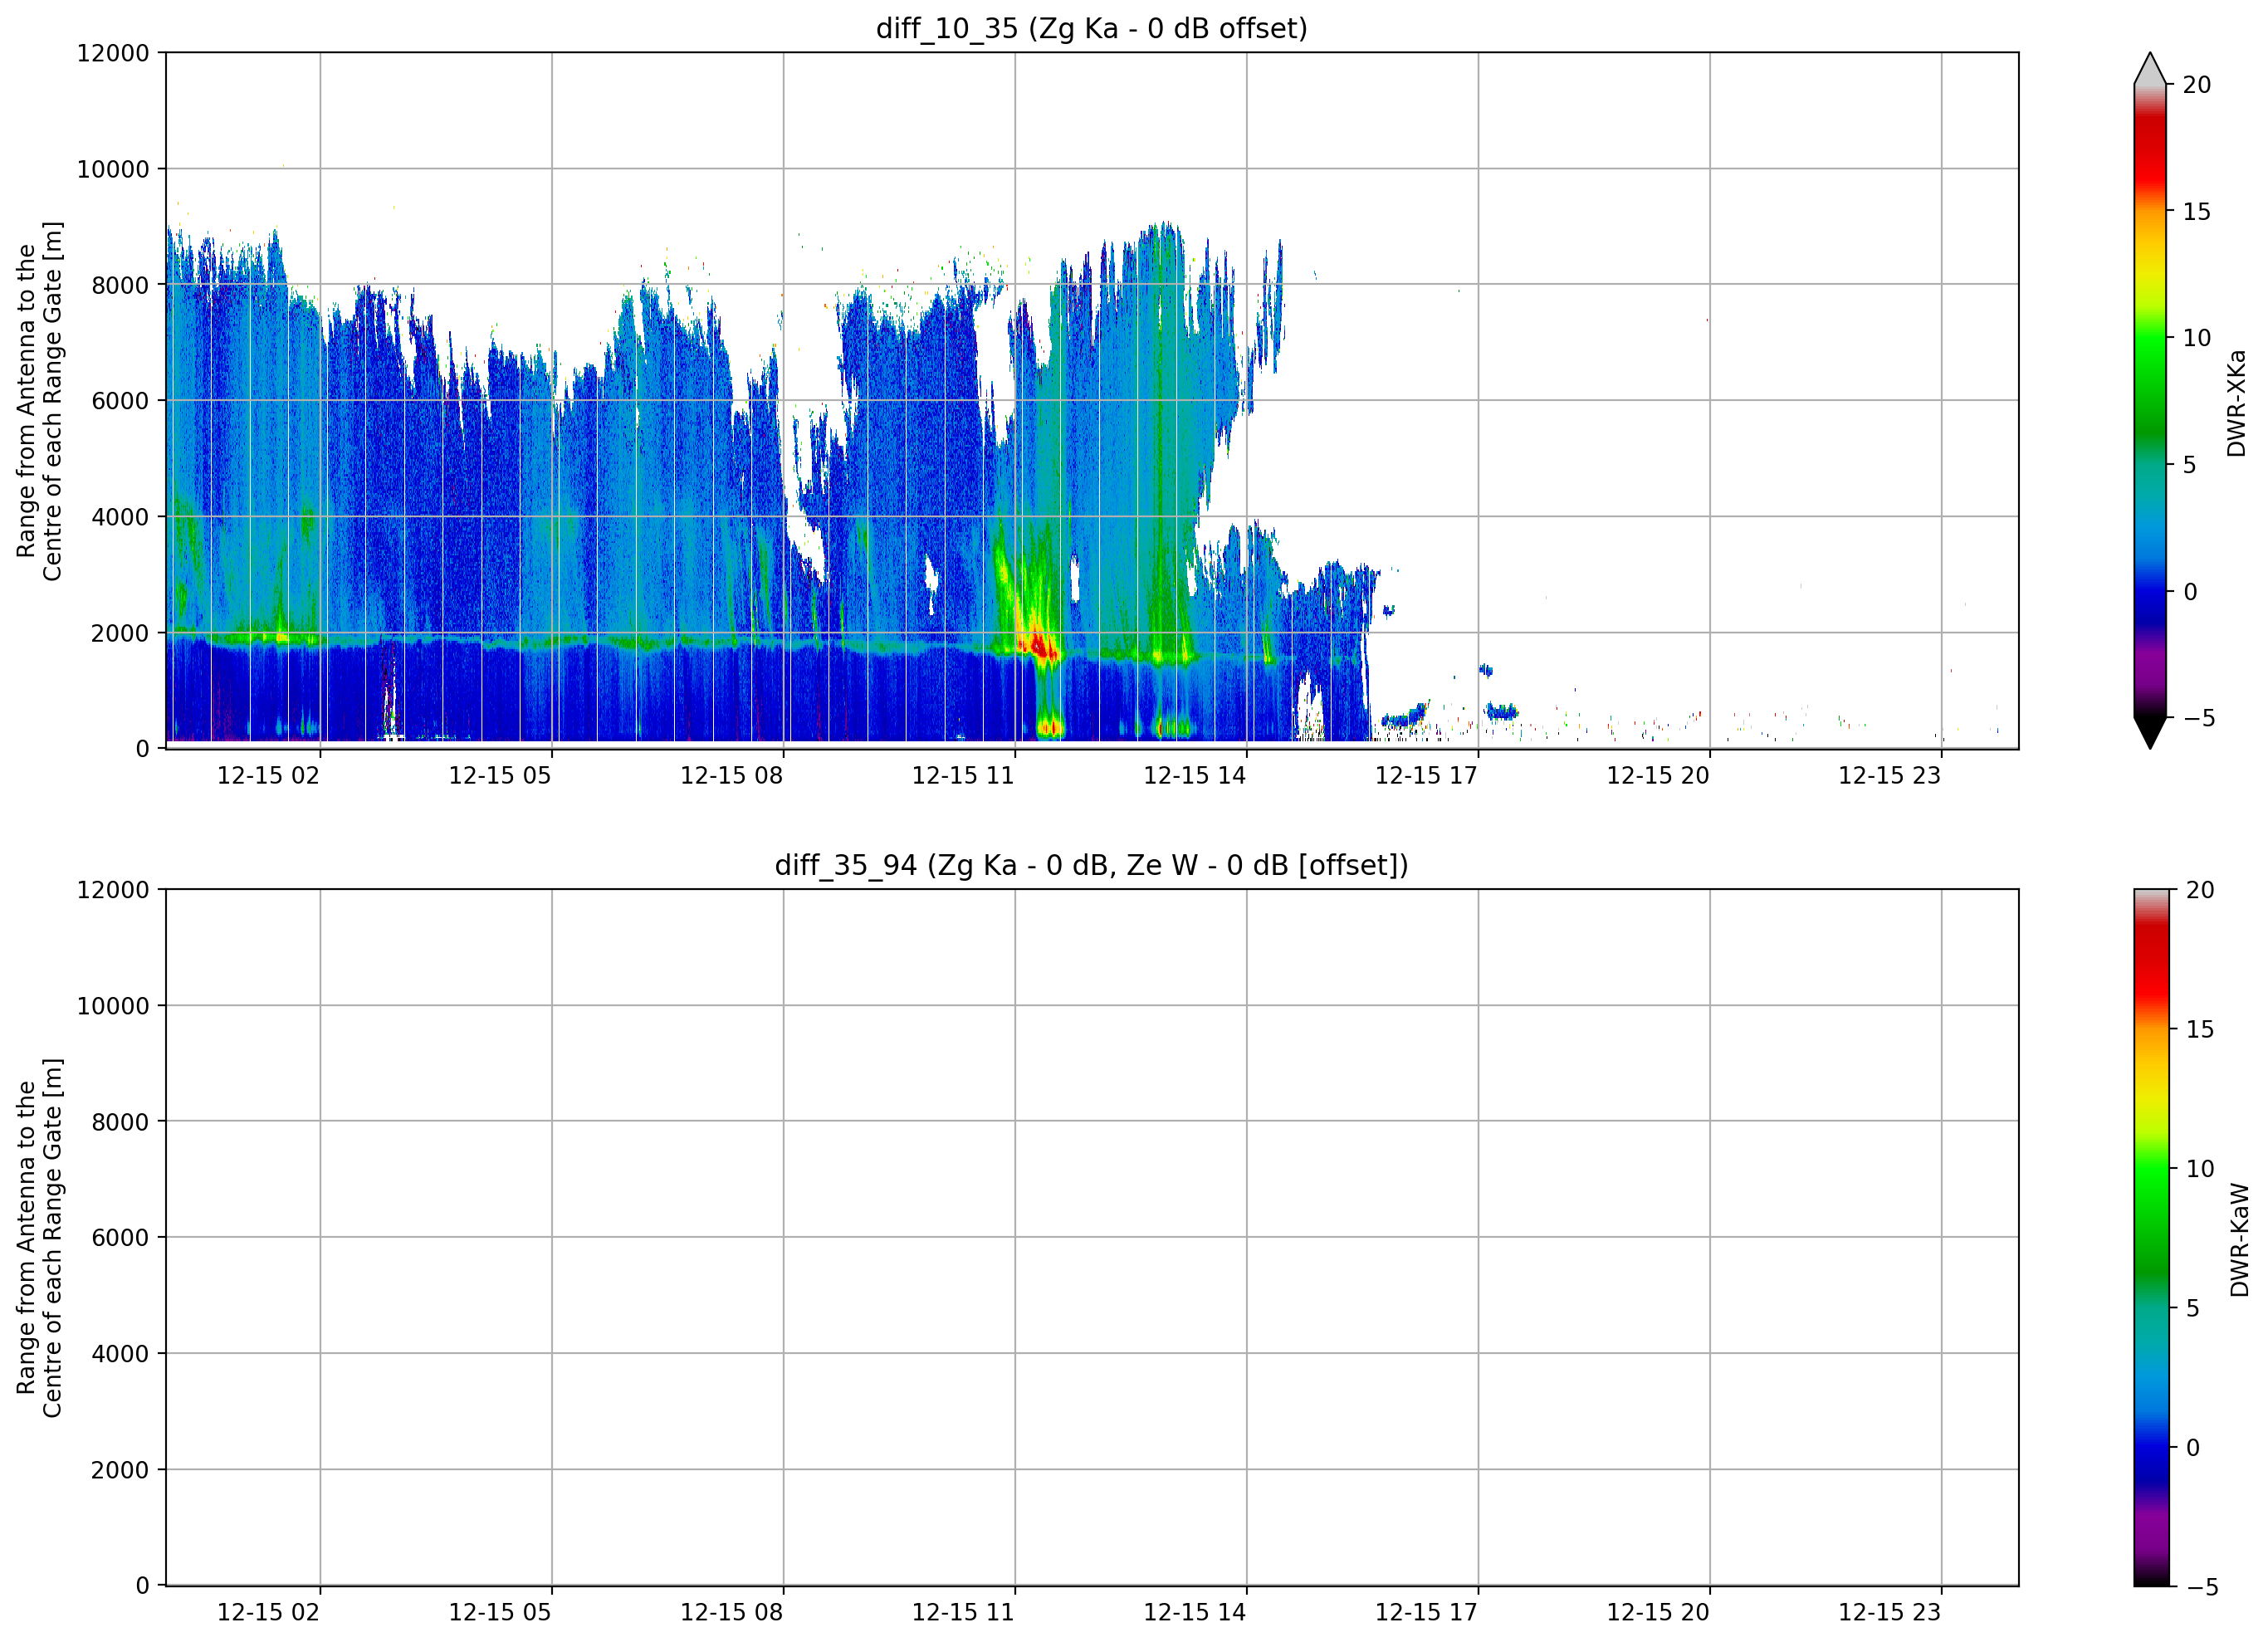Click the 12-15 14 tick in top plot
This screenshot has height=1642, width=2268.
click(x=1195, y=775)
